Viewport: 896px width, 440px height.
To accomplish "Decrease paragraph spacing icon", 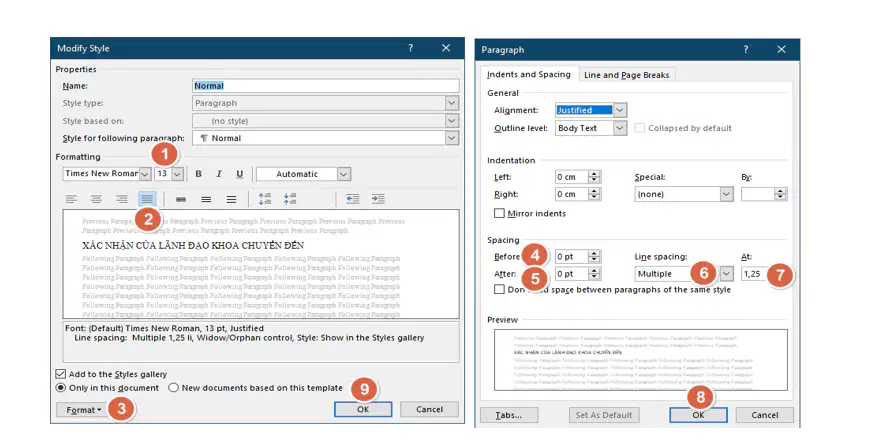I will [290, 199].
